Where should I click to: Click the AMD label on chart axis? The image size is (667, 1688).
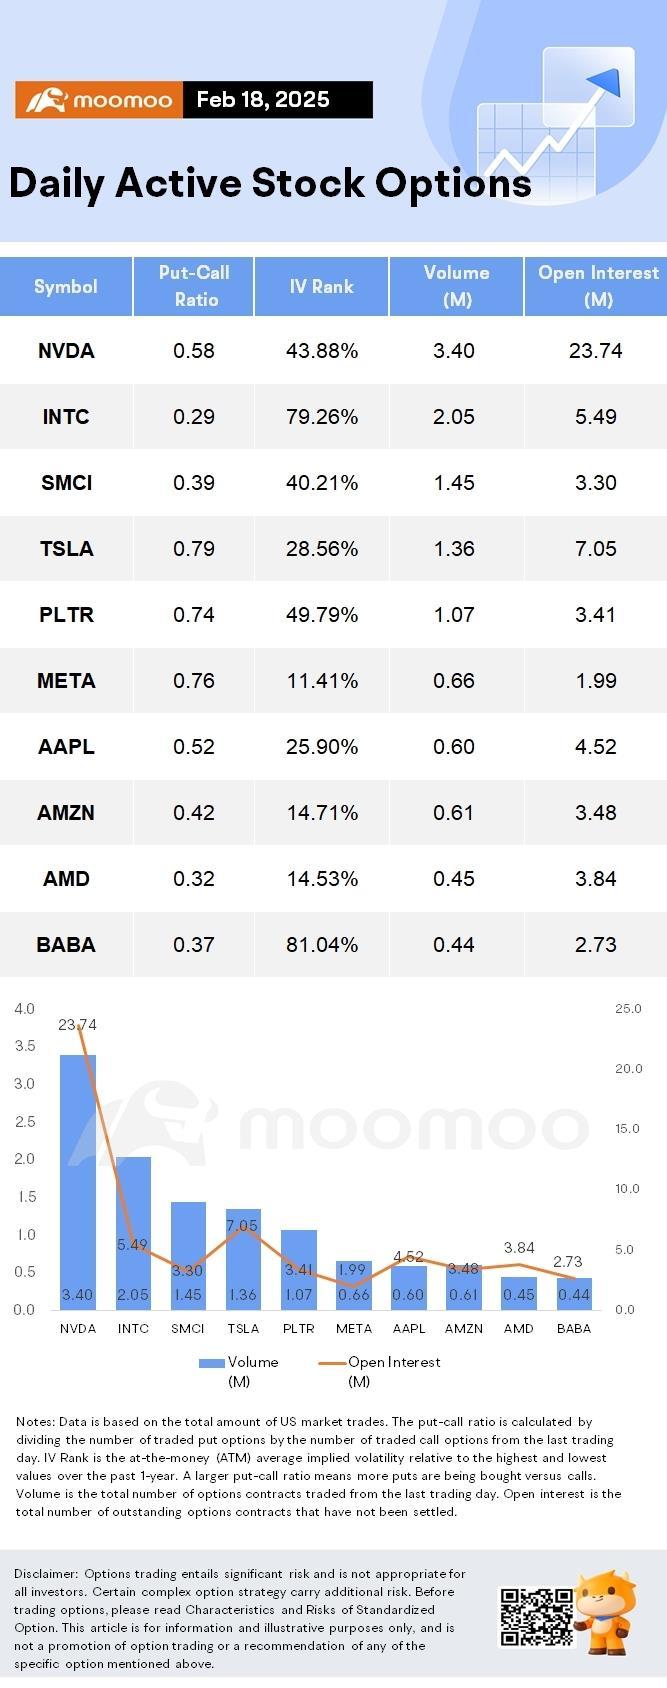518,1328
